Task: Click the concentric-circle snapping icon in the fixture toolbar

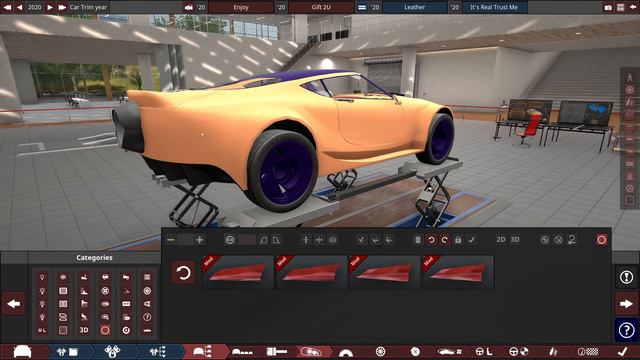Action: (x=230, y=240)
